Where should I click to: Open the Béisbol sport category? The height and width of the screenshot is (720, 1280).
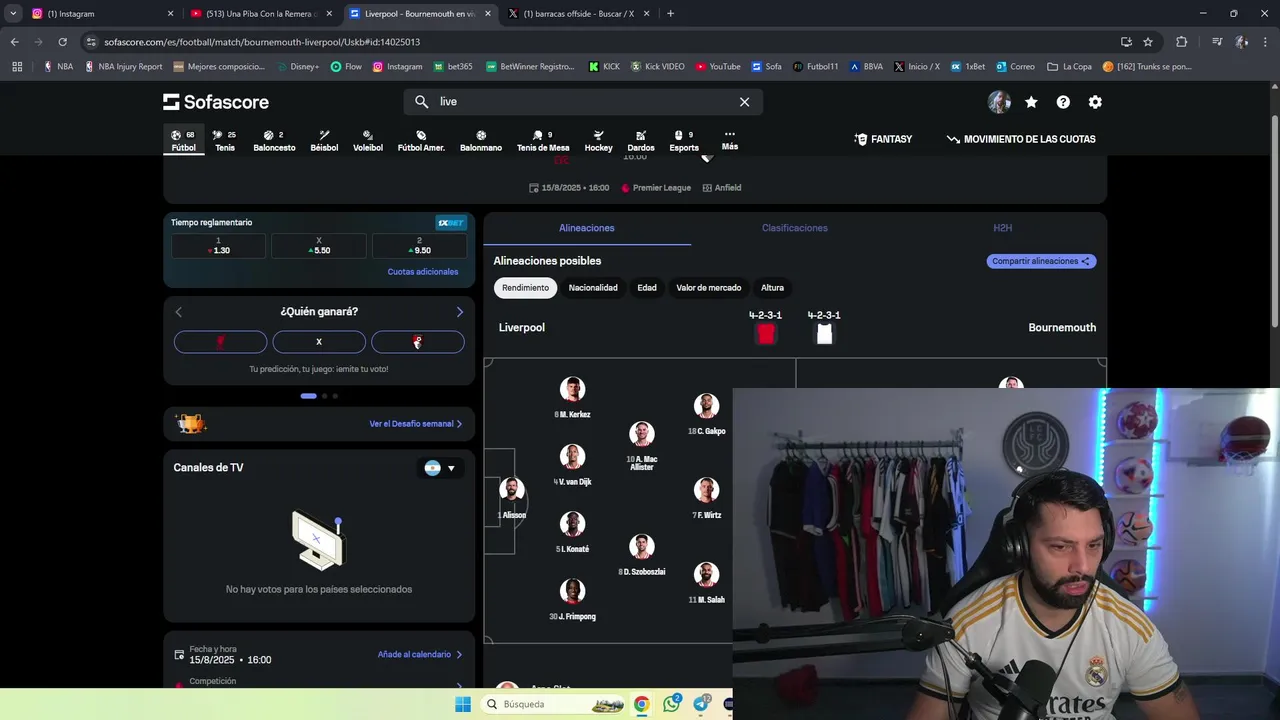pyautogui.click(x=324, y=141)
